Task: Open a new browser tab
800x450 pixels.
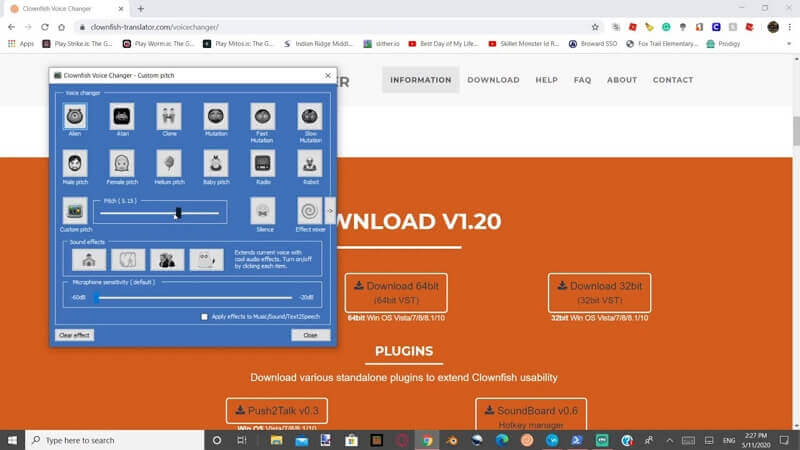Action: (x=141, y=9)
